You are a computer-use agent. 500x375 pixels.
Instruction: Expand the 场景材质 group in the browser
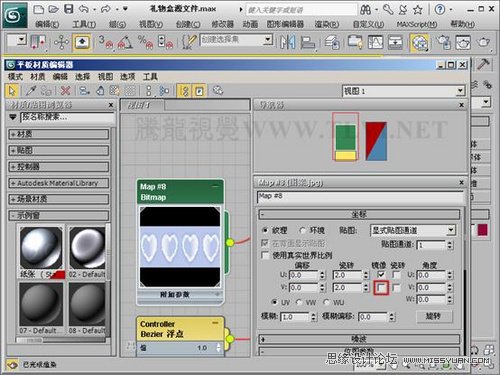59,199
